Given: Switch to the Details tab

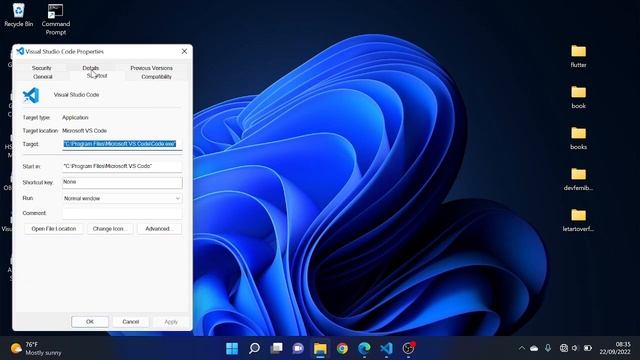Looking at the screenshot, I should point(91,68).
